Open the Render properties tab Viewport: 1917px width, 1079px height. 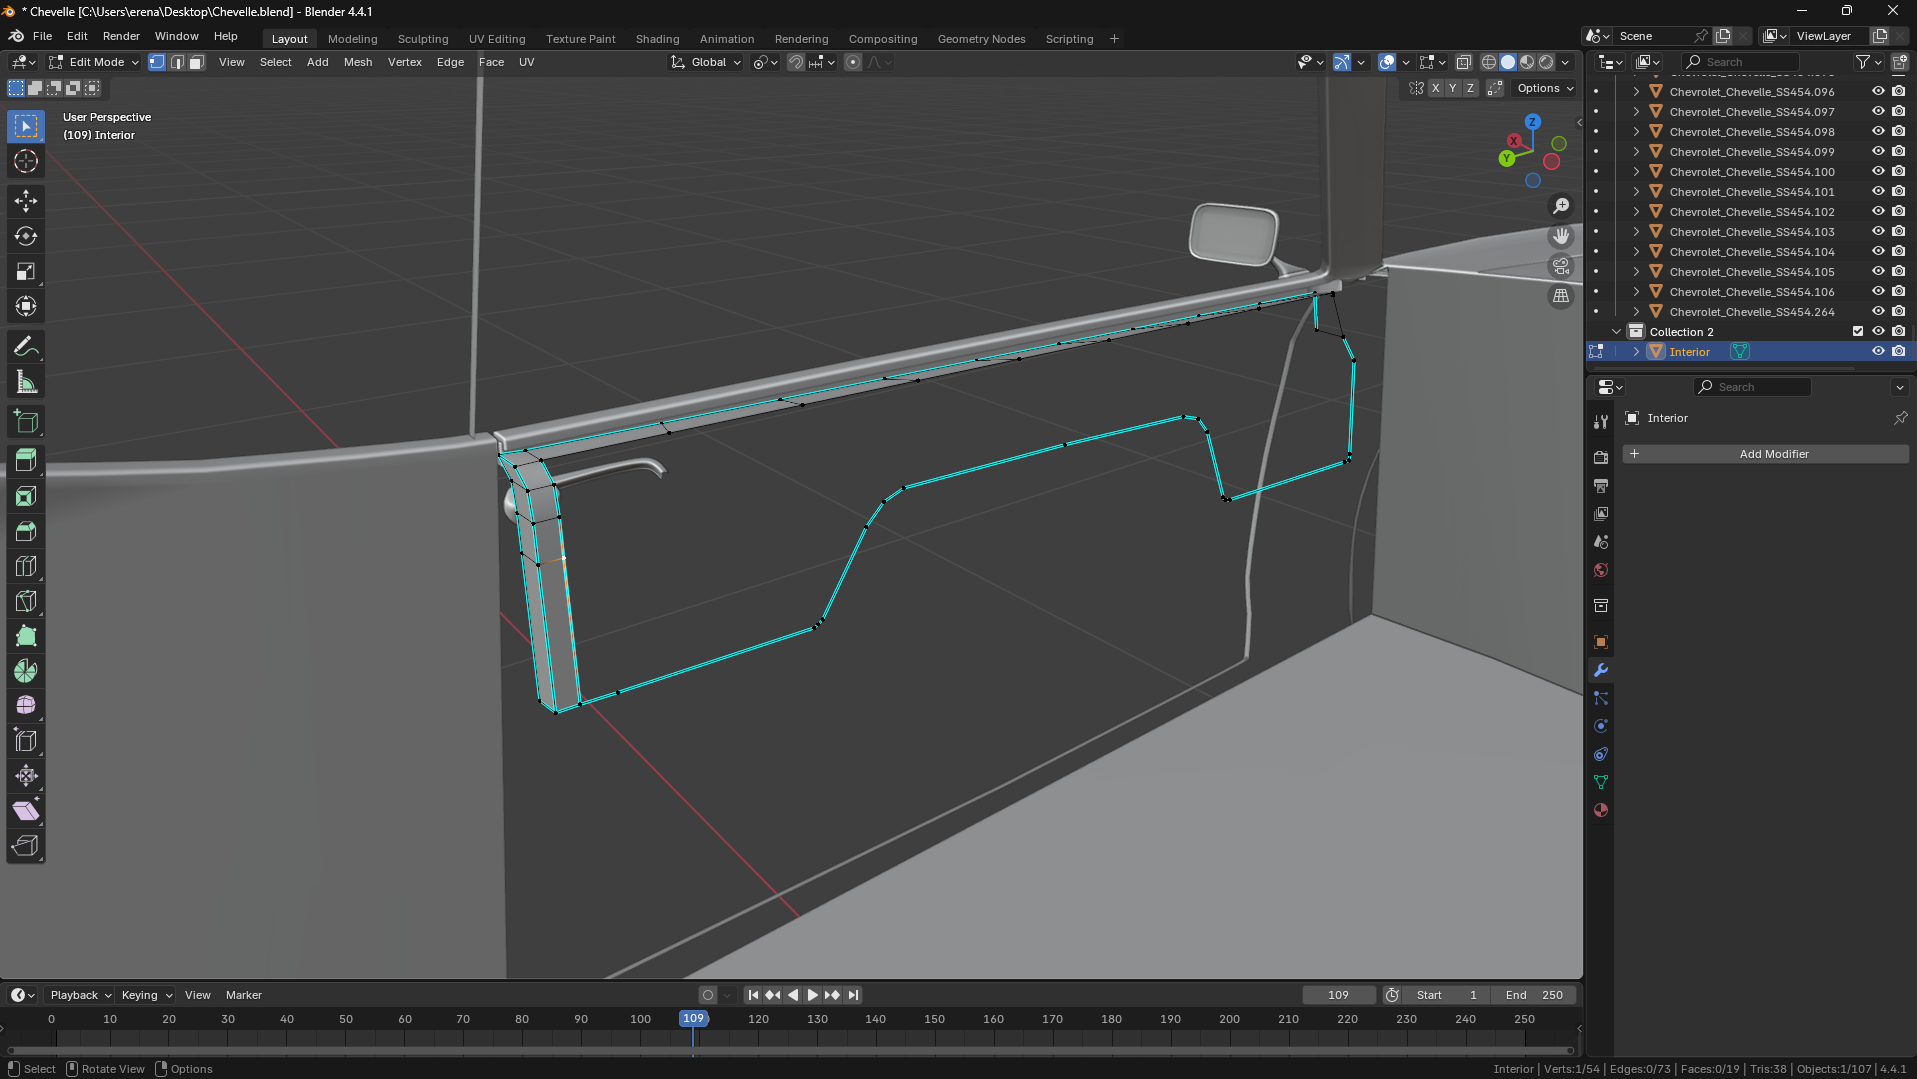tap(1601, 457)
